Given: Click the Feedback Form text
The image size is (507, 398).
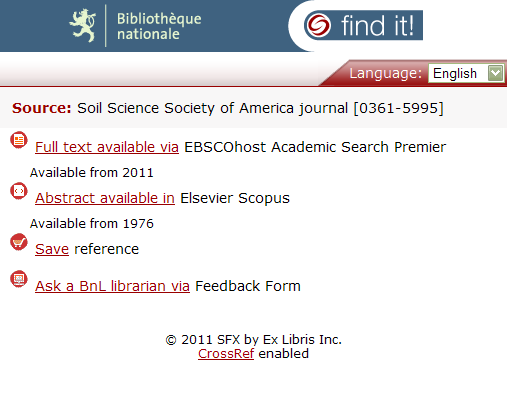Looking at the screenshot, I should coord(248,286).
